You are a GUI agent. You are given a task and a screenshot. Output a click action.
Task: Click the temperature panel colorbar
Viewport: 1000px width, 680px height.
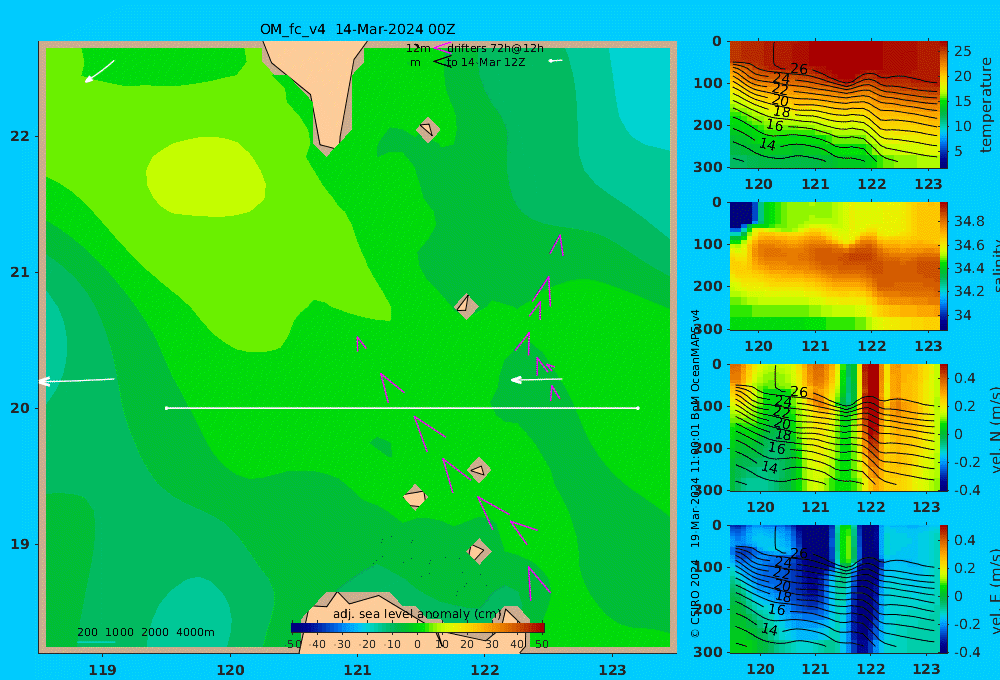[944, 105]
